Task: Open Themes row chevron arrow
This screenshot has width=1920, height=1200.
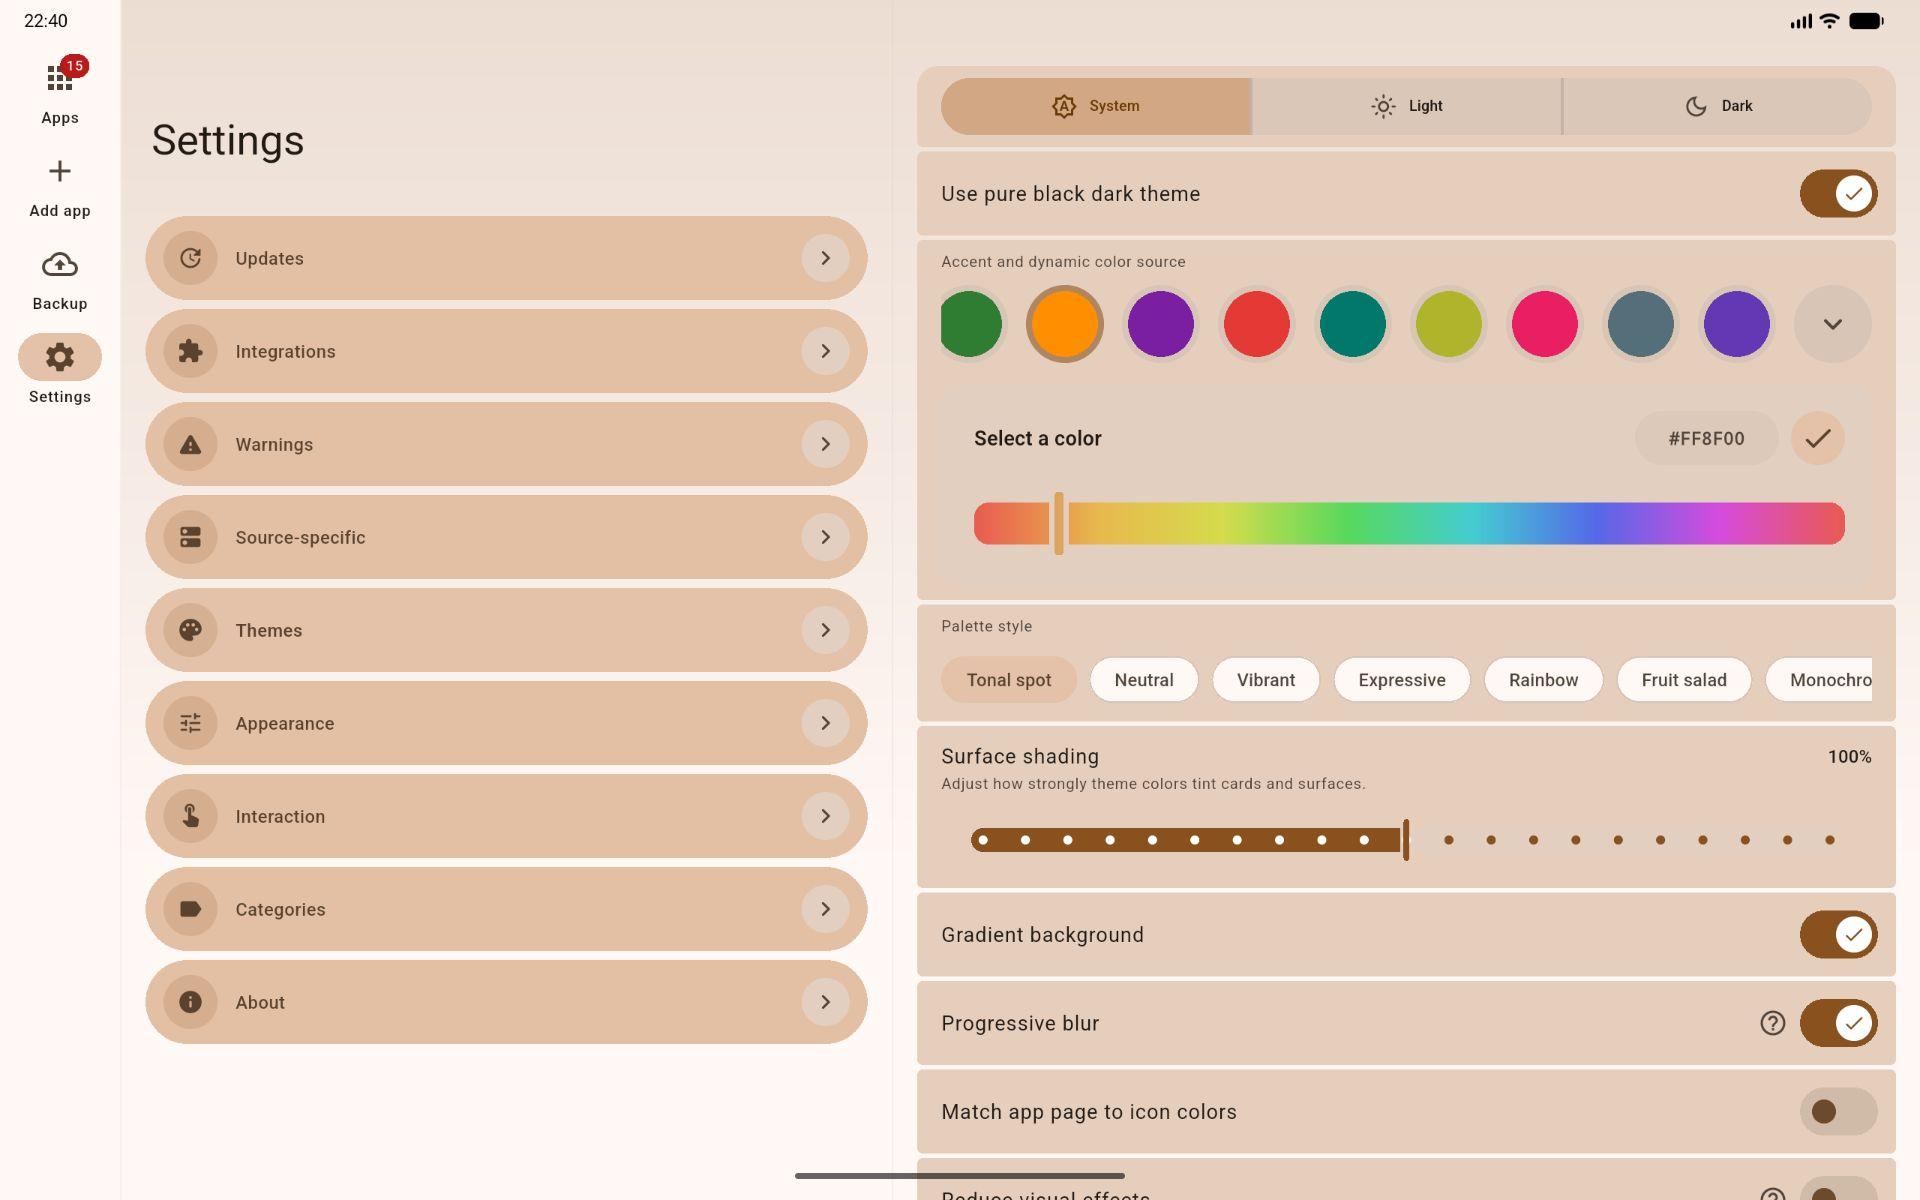Action: (x=825, y=630)
